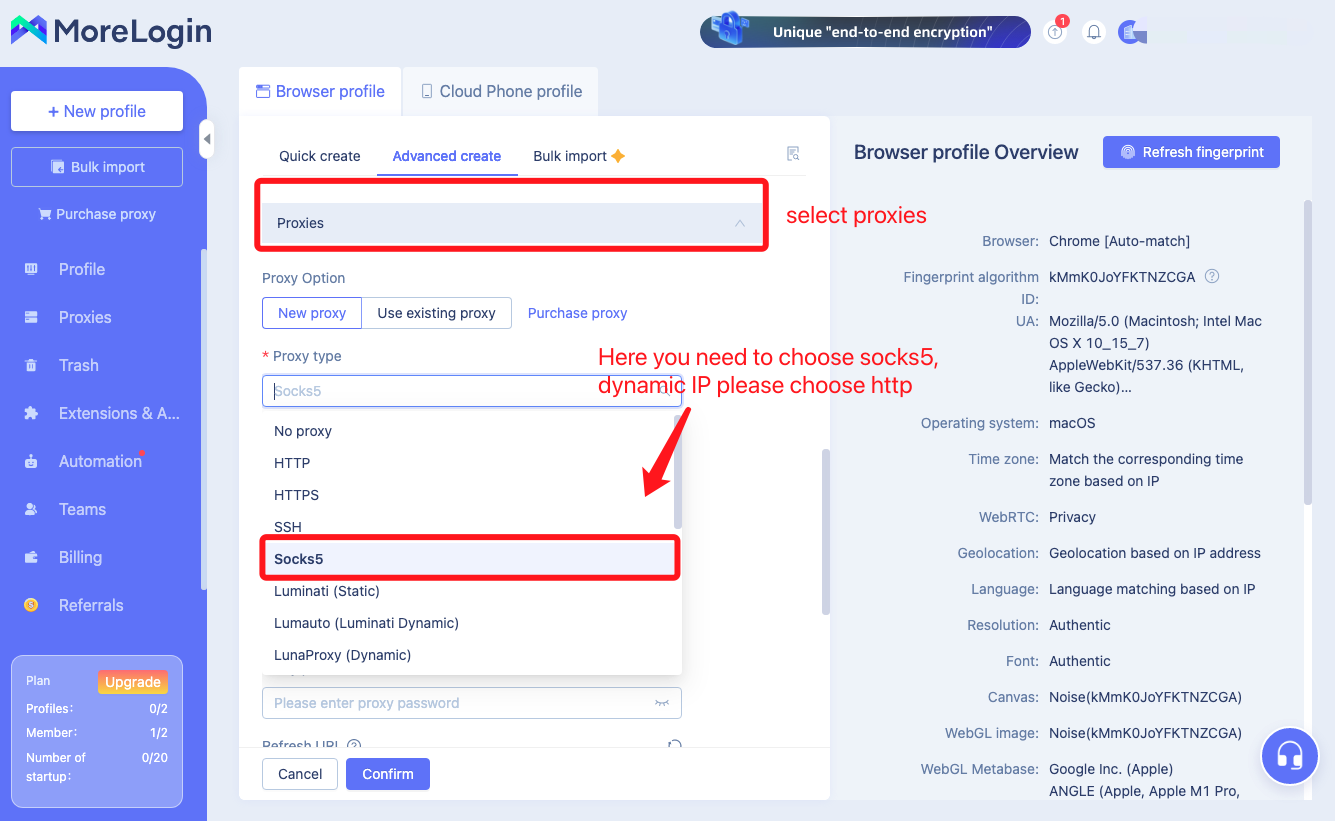Open Automation in the sidebar menu
Viewport: 1335px width, 821px height.
[101, 461]
